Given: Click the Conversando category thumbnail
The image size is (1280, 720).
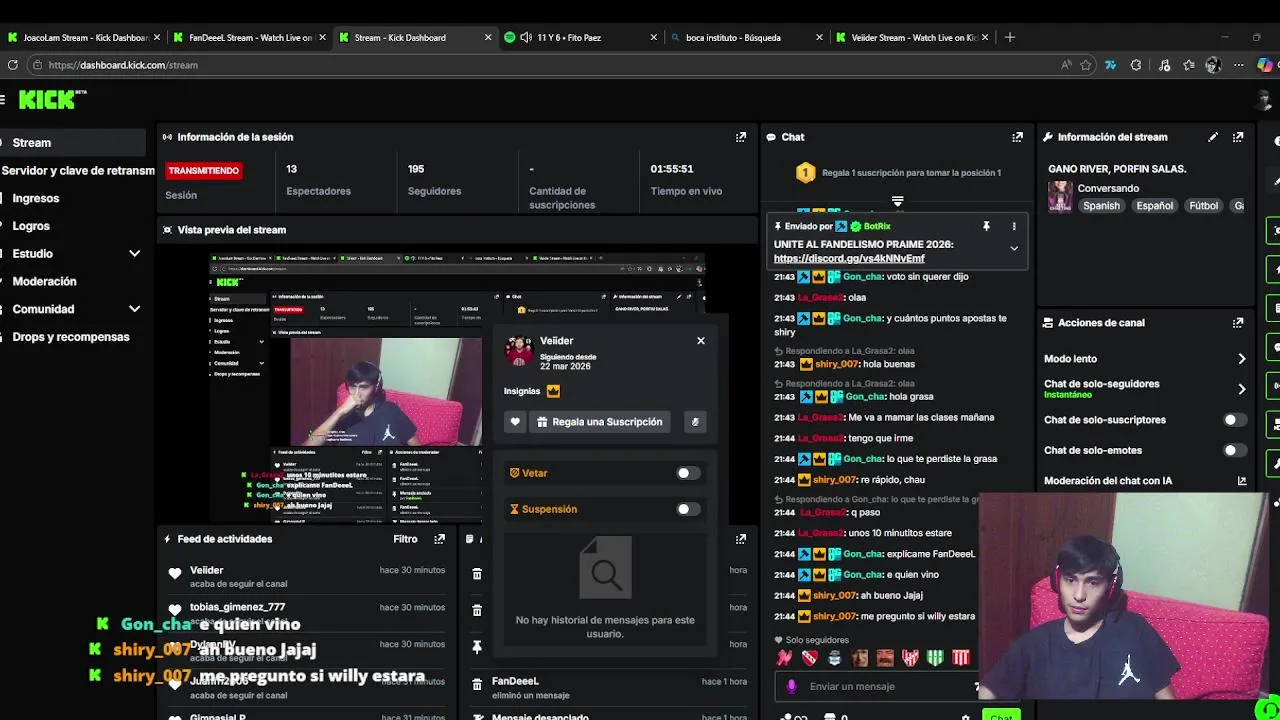Looking at the screenshot, I should pyautogui.click(x=1060, y=196).
